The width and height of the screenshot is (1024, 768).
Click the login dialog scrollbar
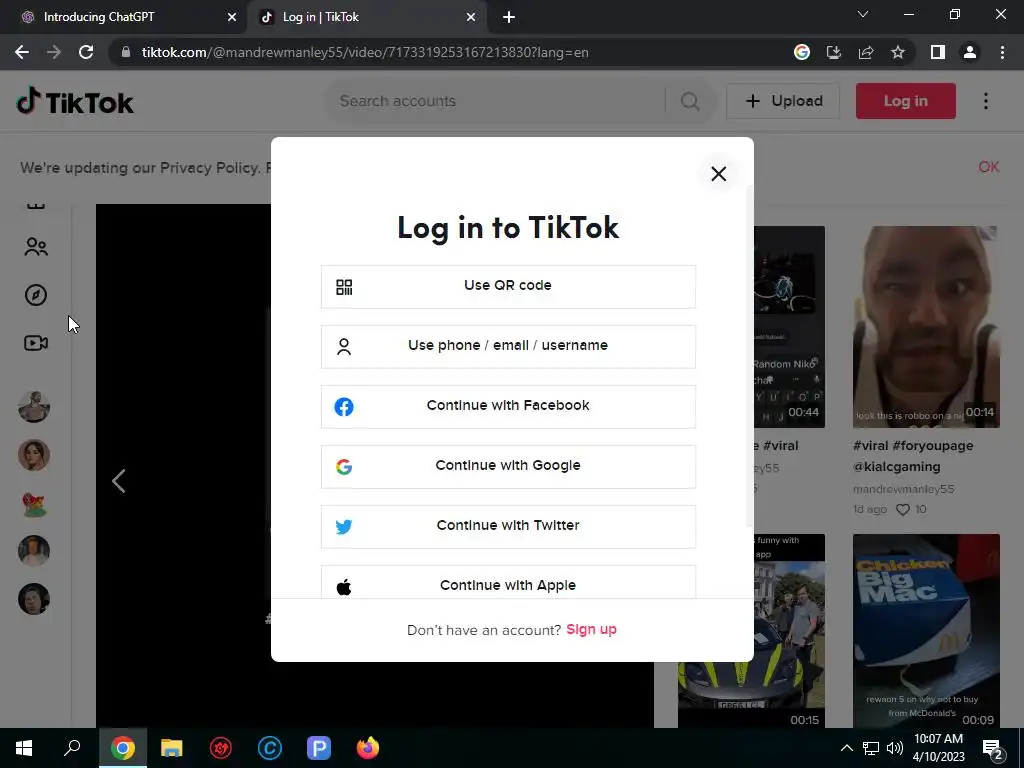click(750, 356)
